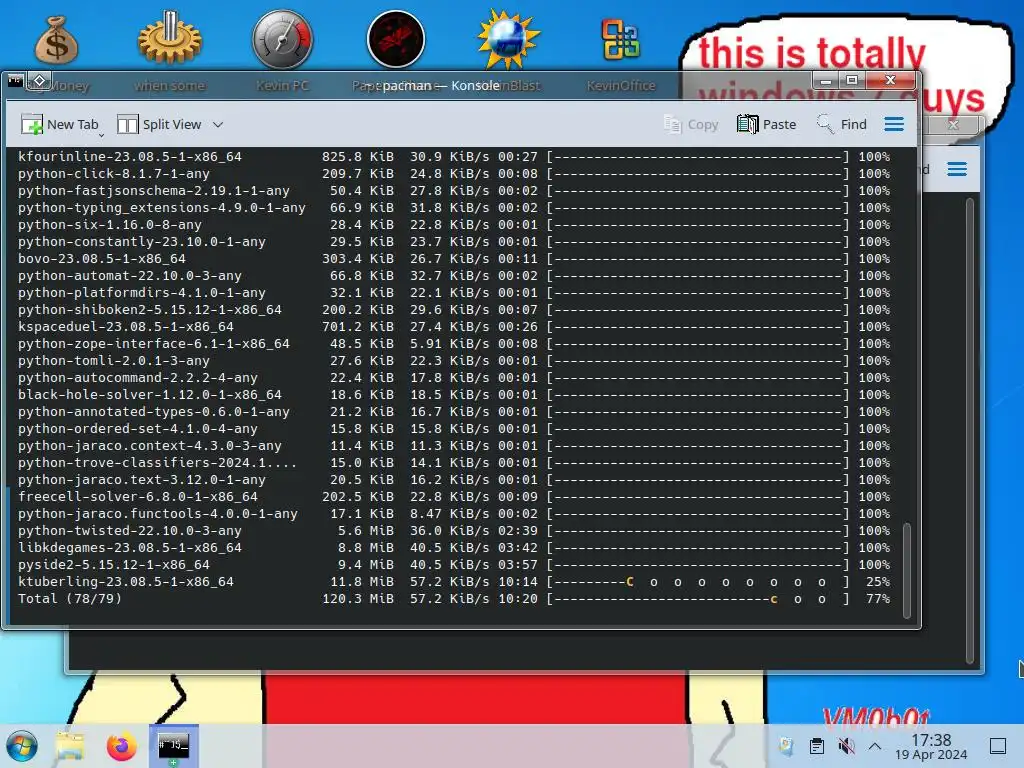The height and width of the screenshot is (768, 1024).
Task: Click kspaceduel-23.08.5-1-x86_64 text
Action: pos(125,327)
